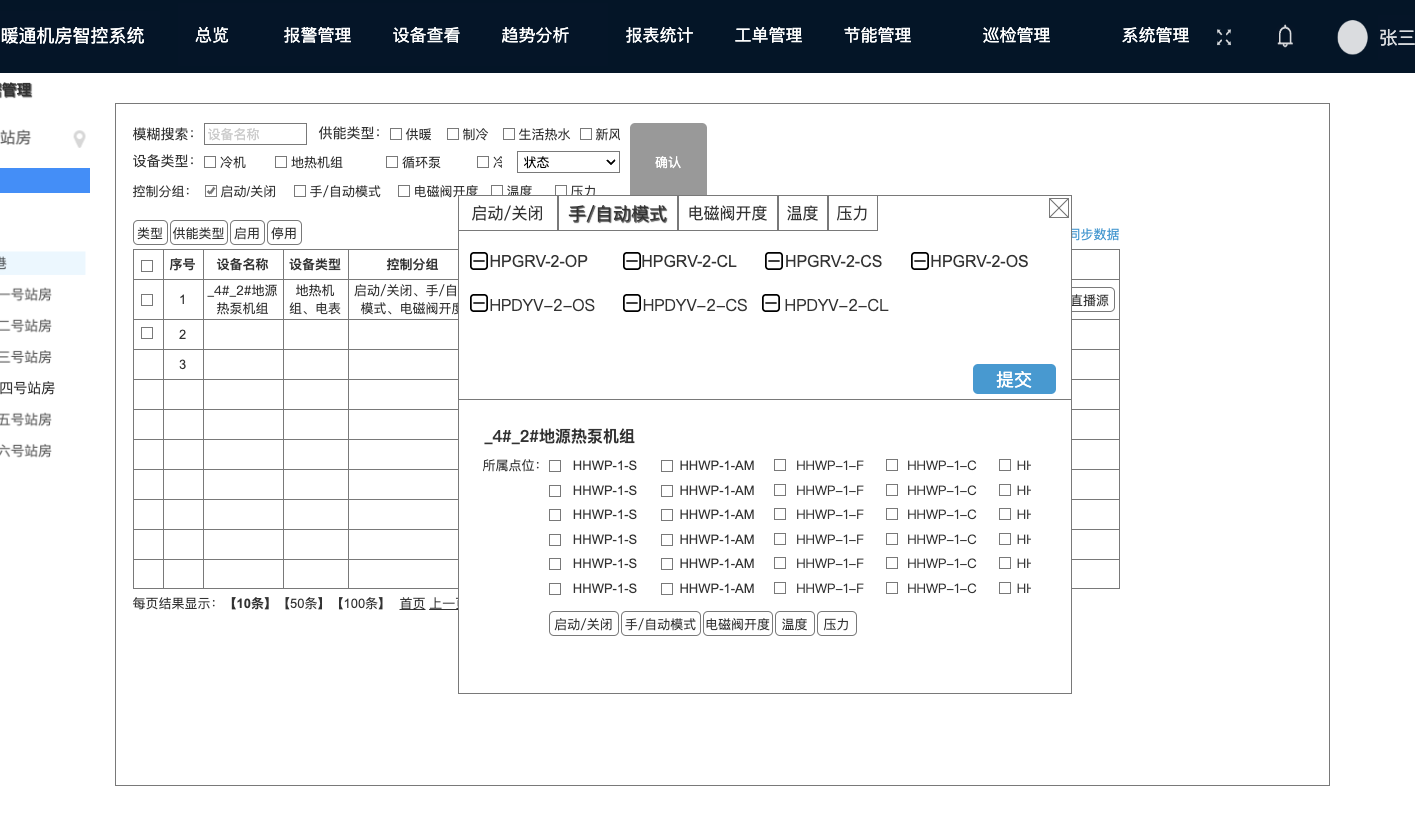Open the 节能管理 menu

877,36
